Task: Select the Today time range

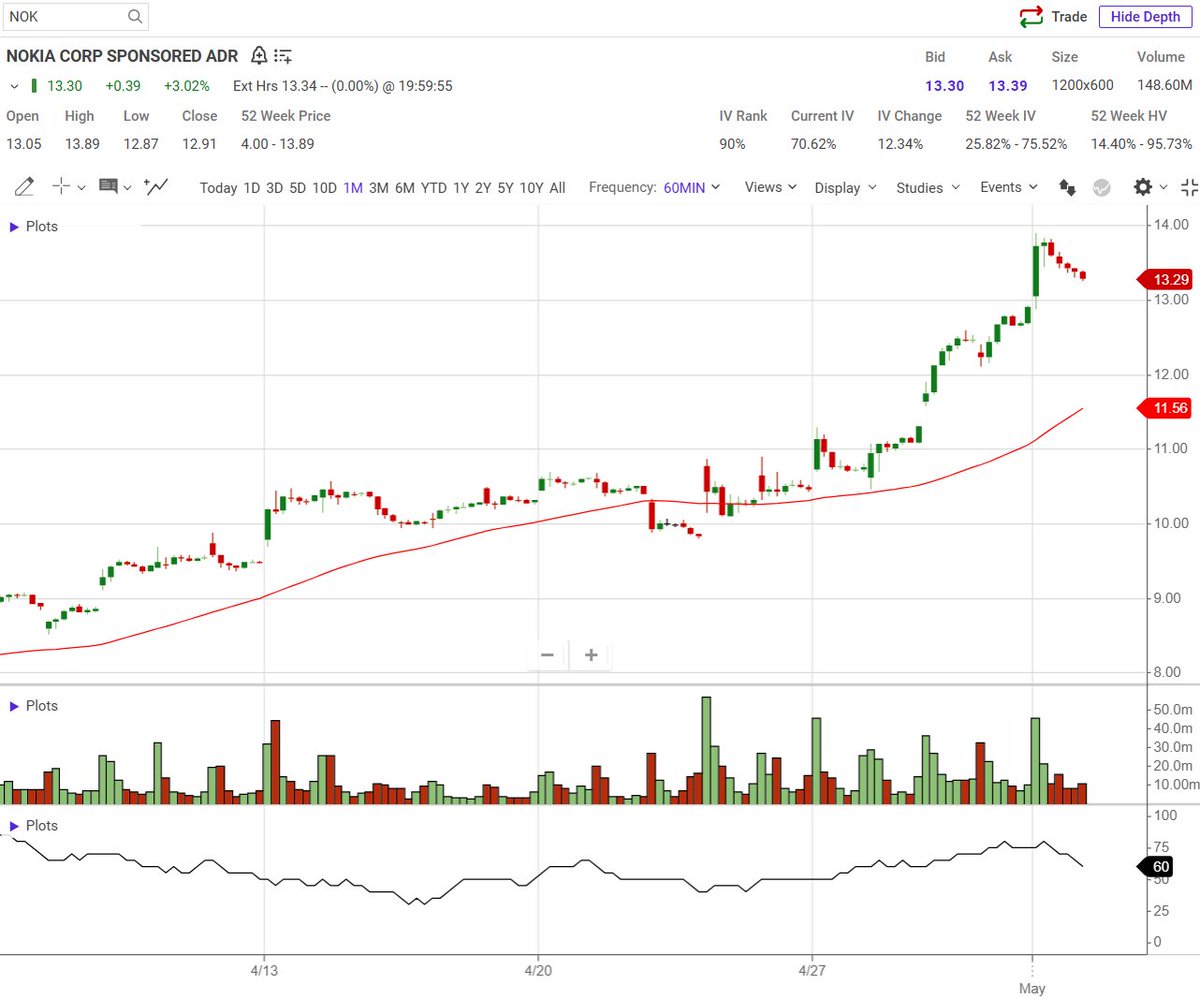Action: [x=218, y=188]
